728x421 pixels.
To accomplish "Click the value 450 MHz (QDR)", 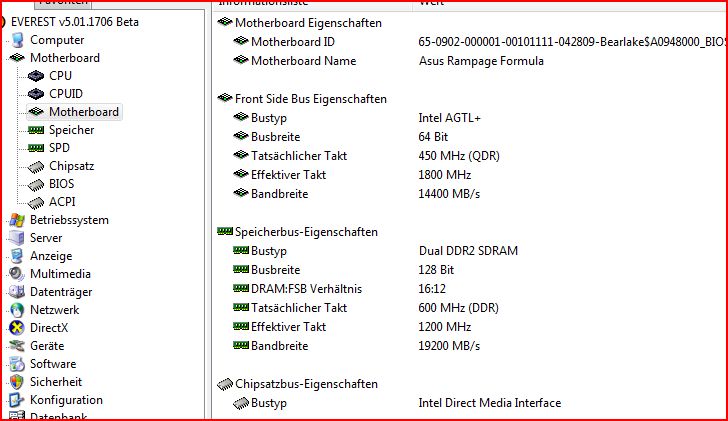I will (459, 156).
